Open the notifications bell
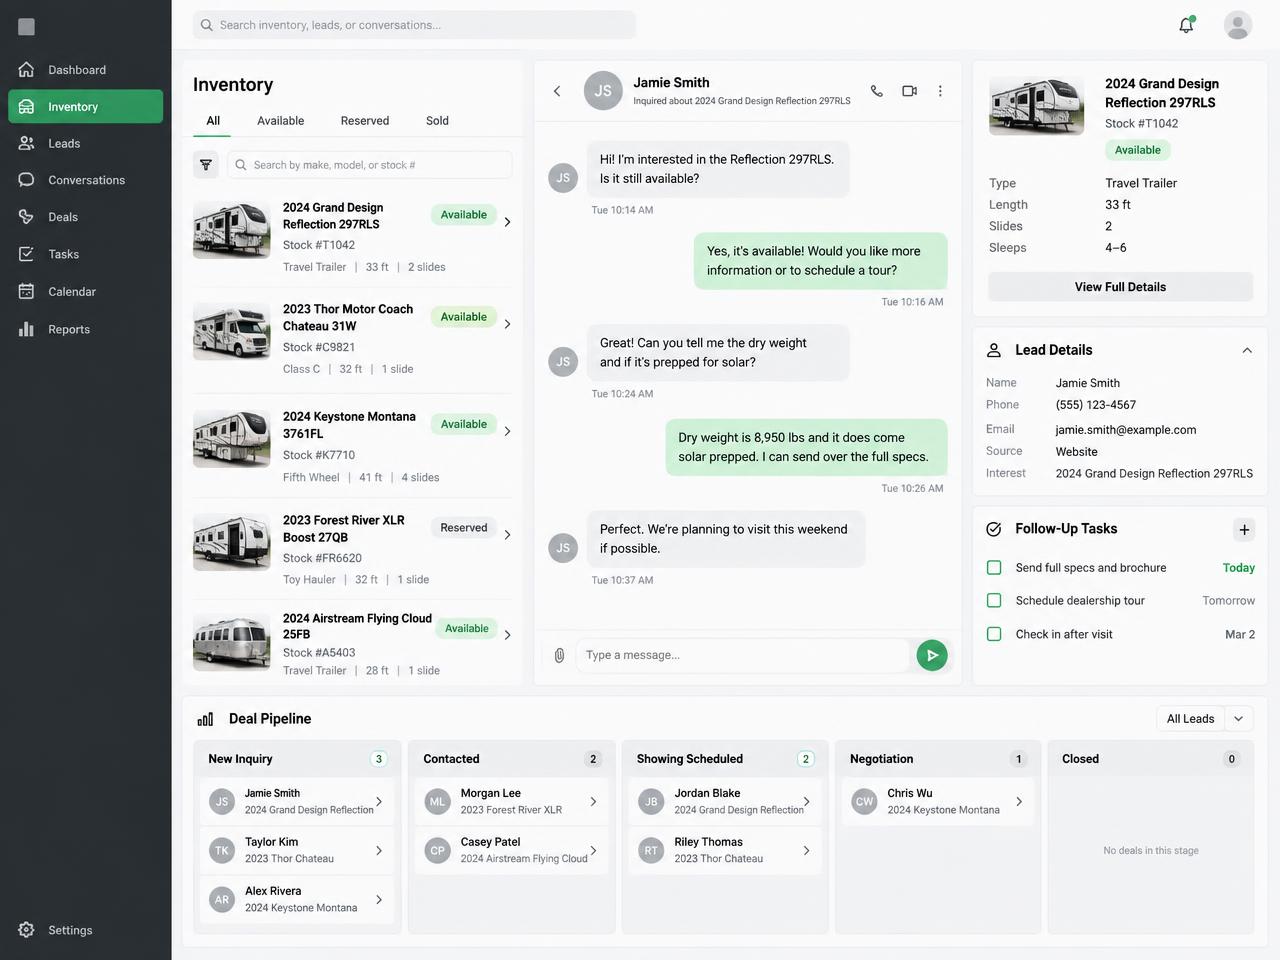This screenshot has height=960, width=1280. click(1186, 25)
